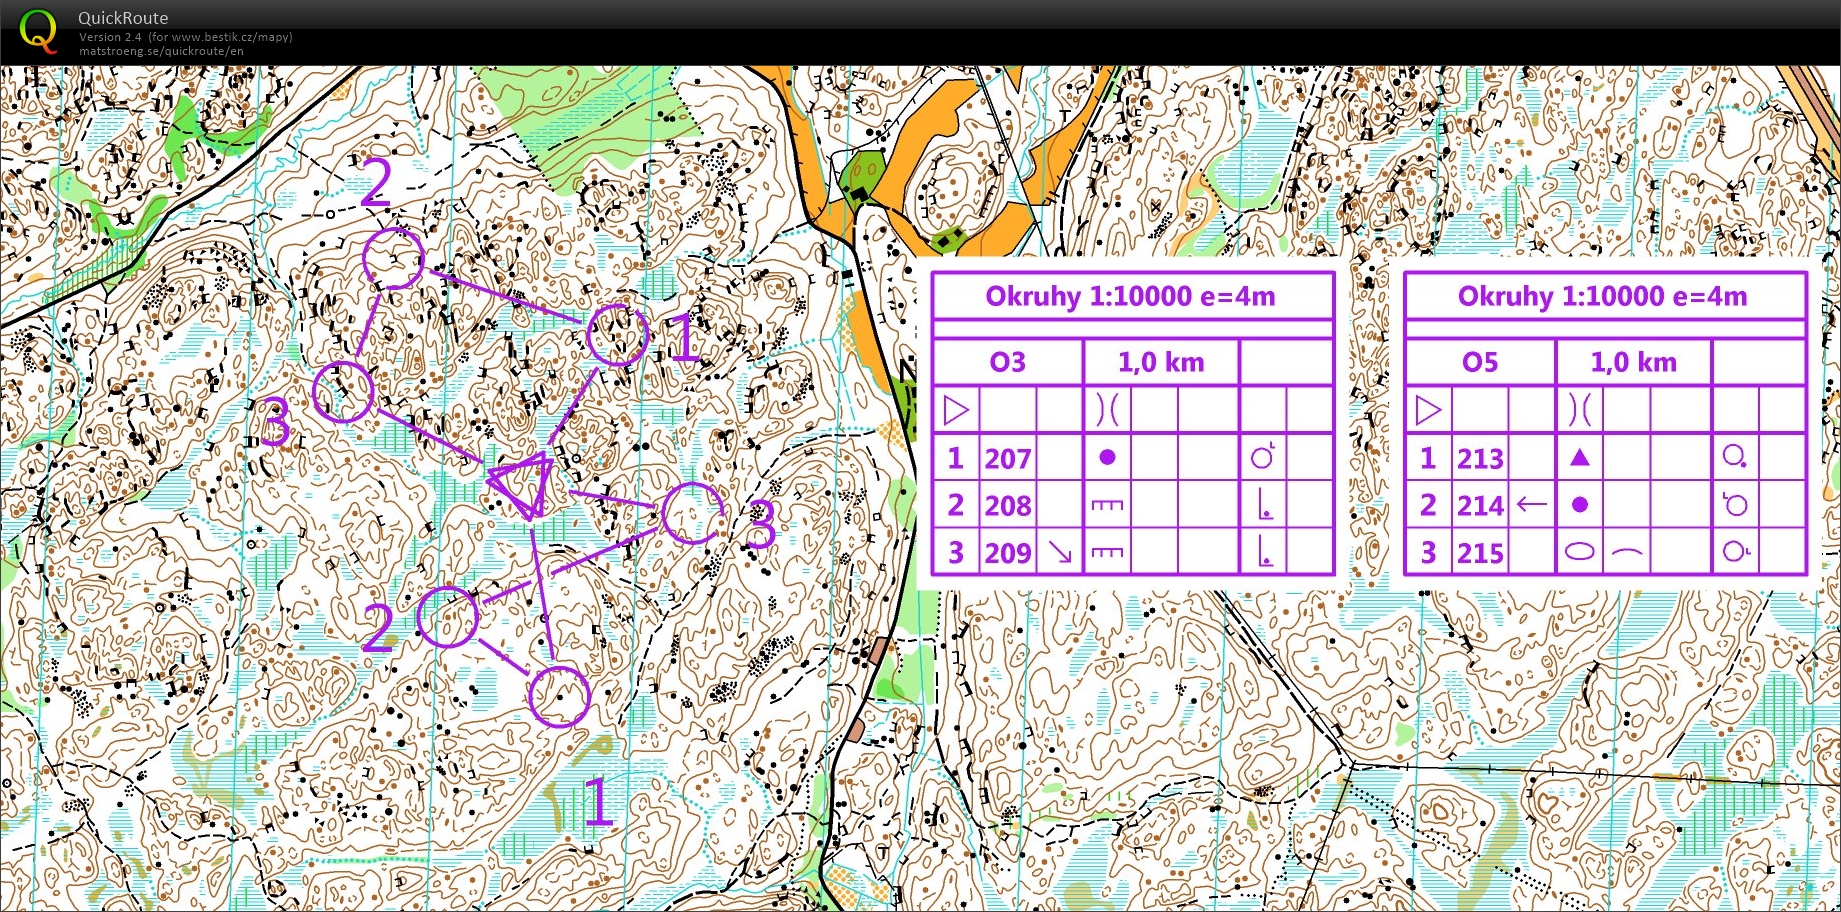Select the O3 course name cell
Viewport: 1841px width, 912px height.
[1007, 362]
